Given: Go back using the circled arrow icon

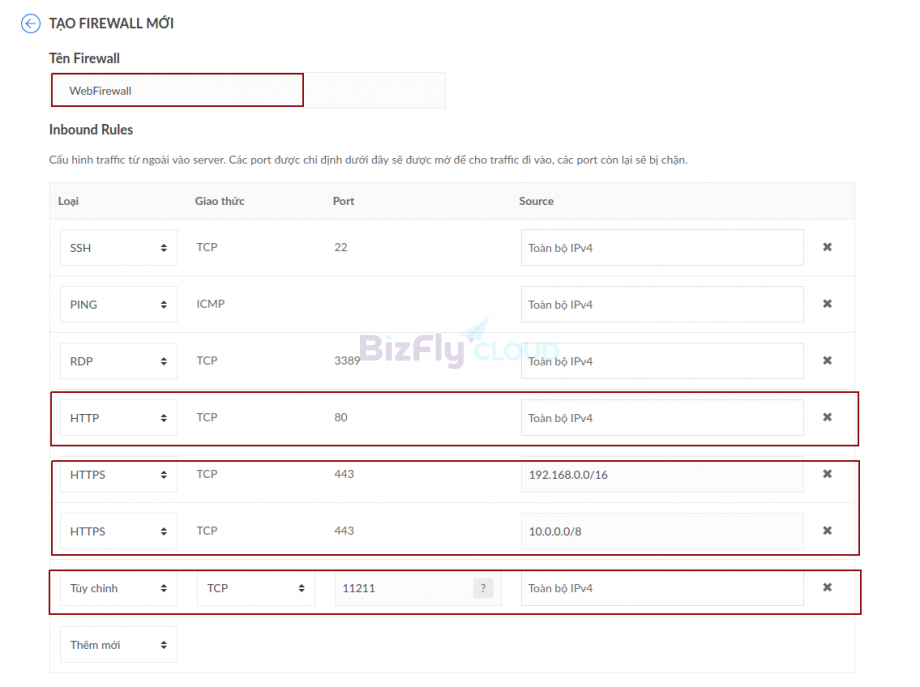Looking at the screenshot, I should (31, 23).
